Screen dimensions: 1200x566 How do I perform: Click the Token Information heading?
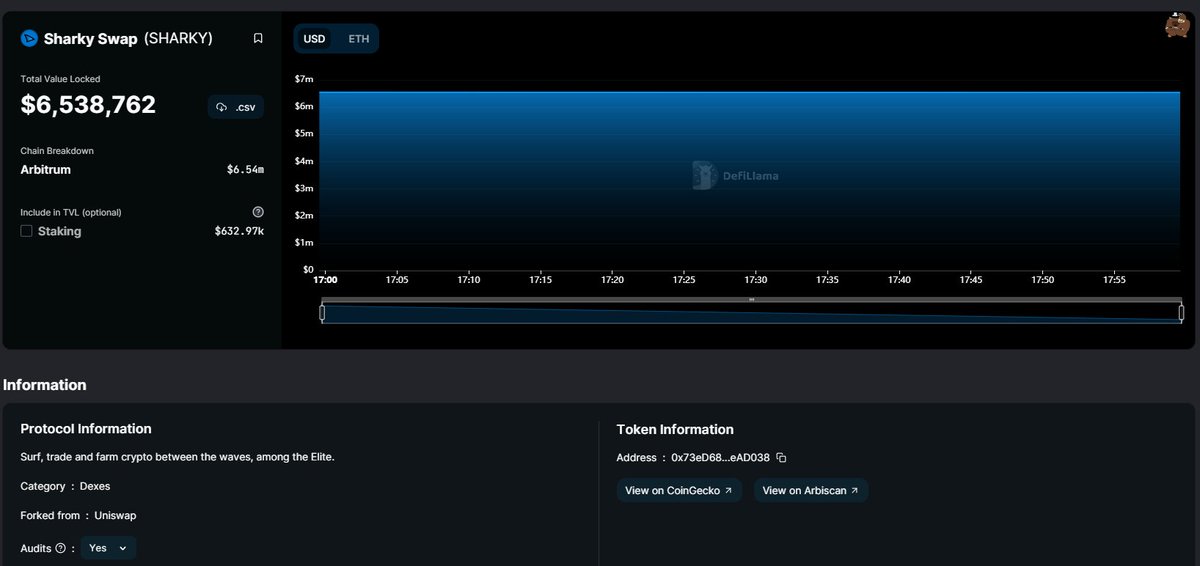point(675,430)
